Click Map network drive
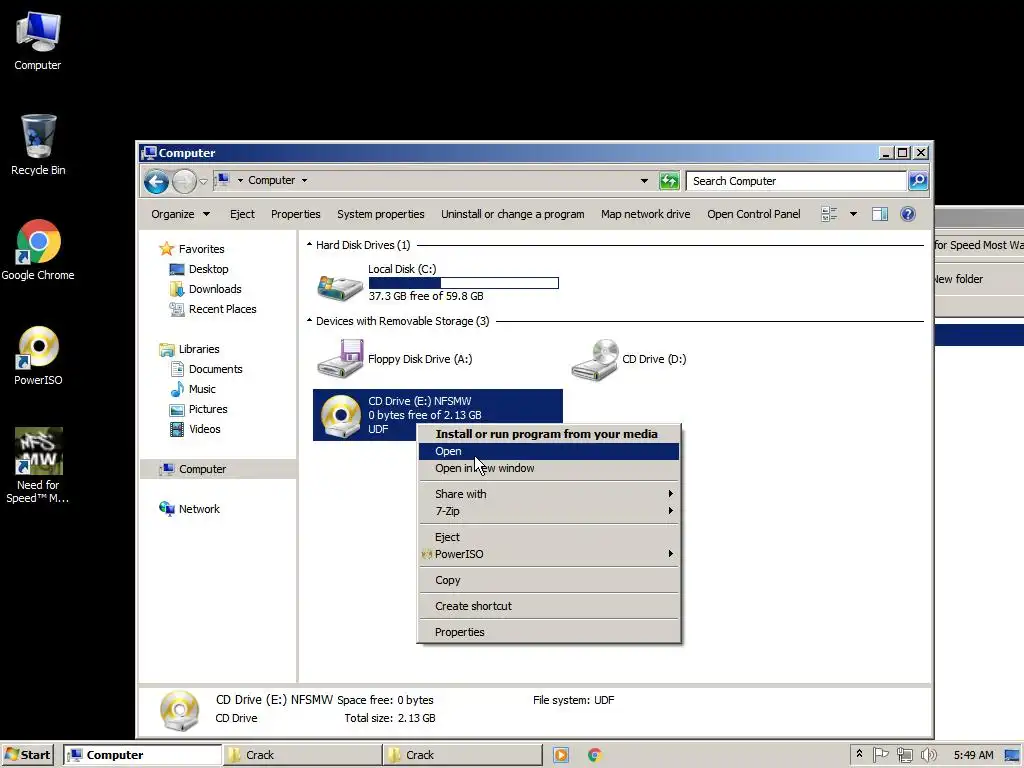This screenshot has width=1024, height=768. pyautogui.click(x=645, y=214)
